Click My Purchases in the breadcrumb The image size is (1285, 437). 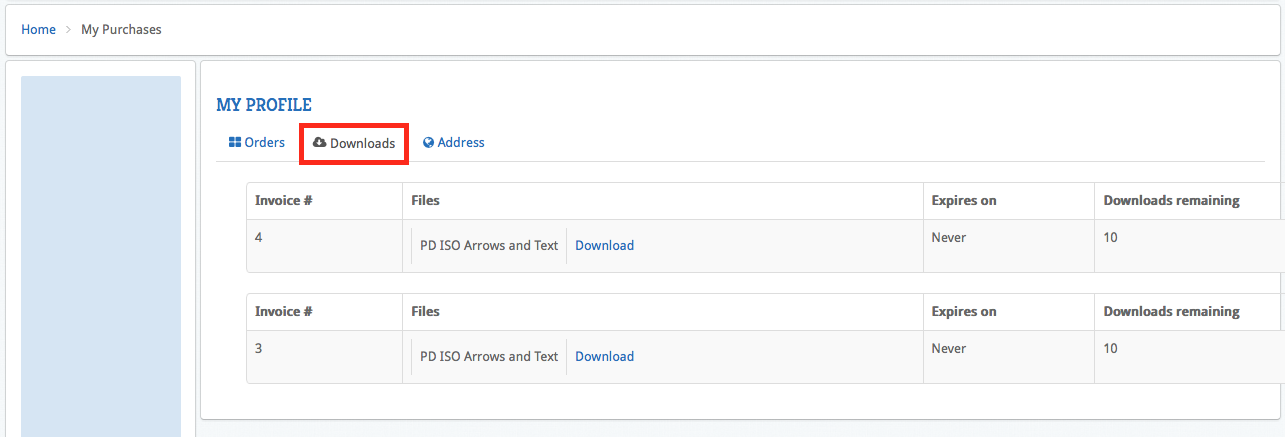tap(121, 30)
